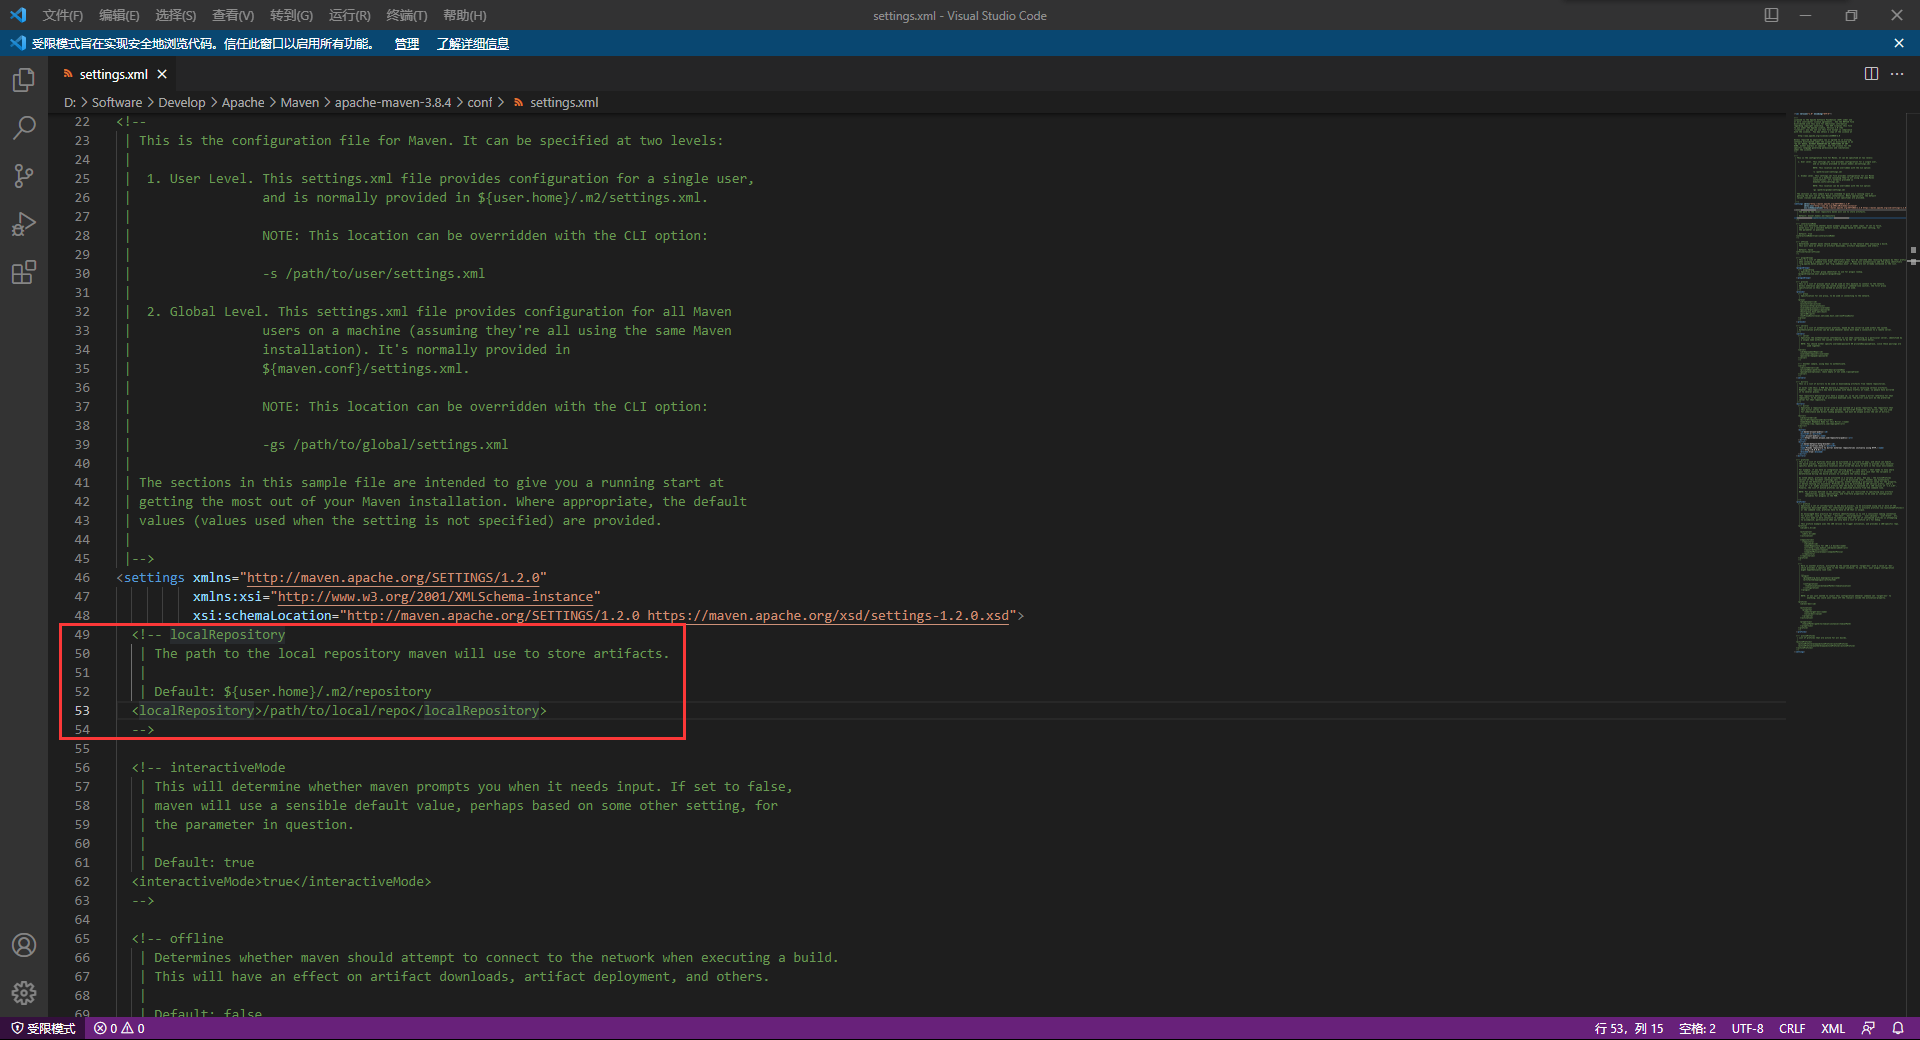Click line number 53 in the gutter
The width and height of the screenshot is (1920, 1040).
[x=82, y=710]
